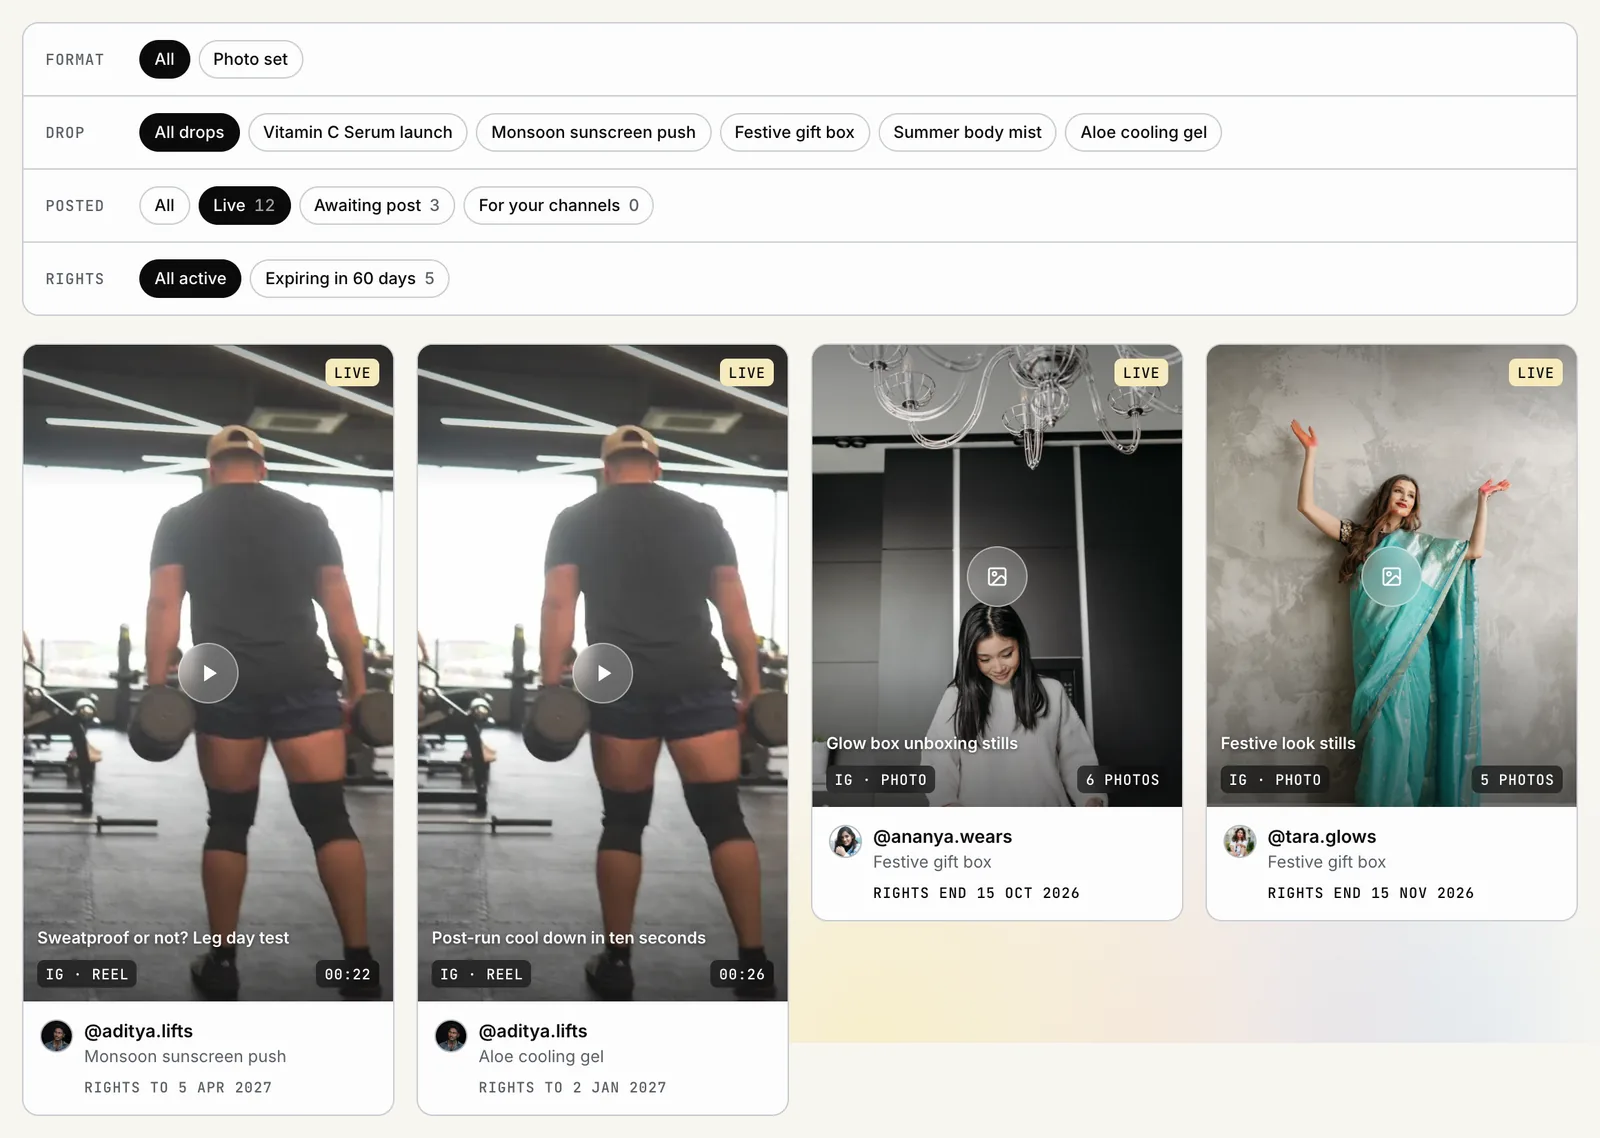The height and width of the screenshot is (1138, 1600).
Task: Click the IG · PHOTO tag on Festive look stills
Action: pos(1275,780)
